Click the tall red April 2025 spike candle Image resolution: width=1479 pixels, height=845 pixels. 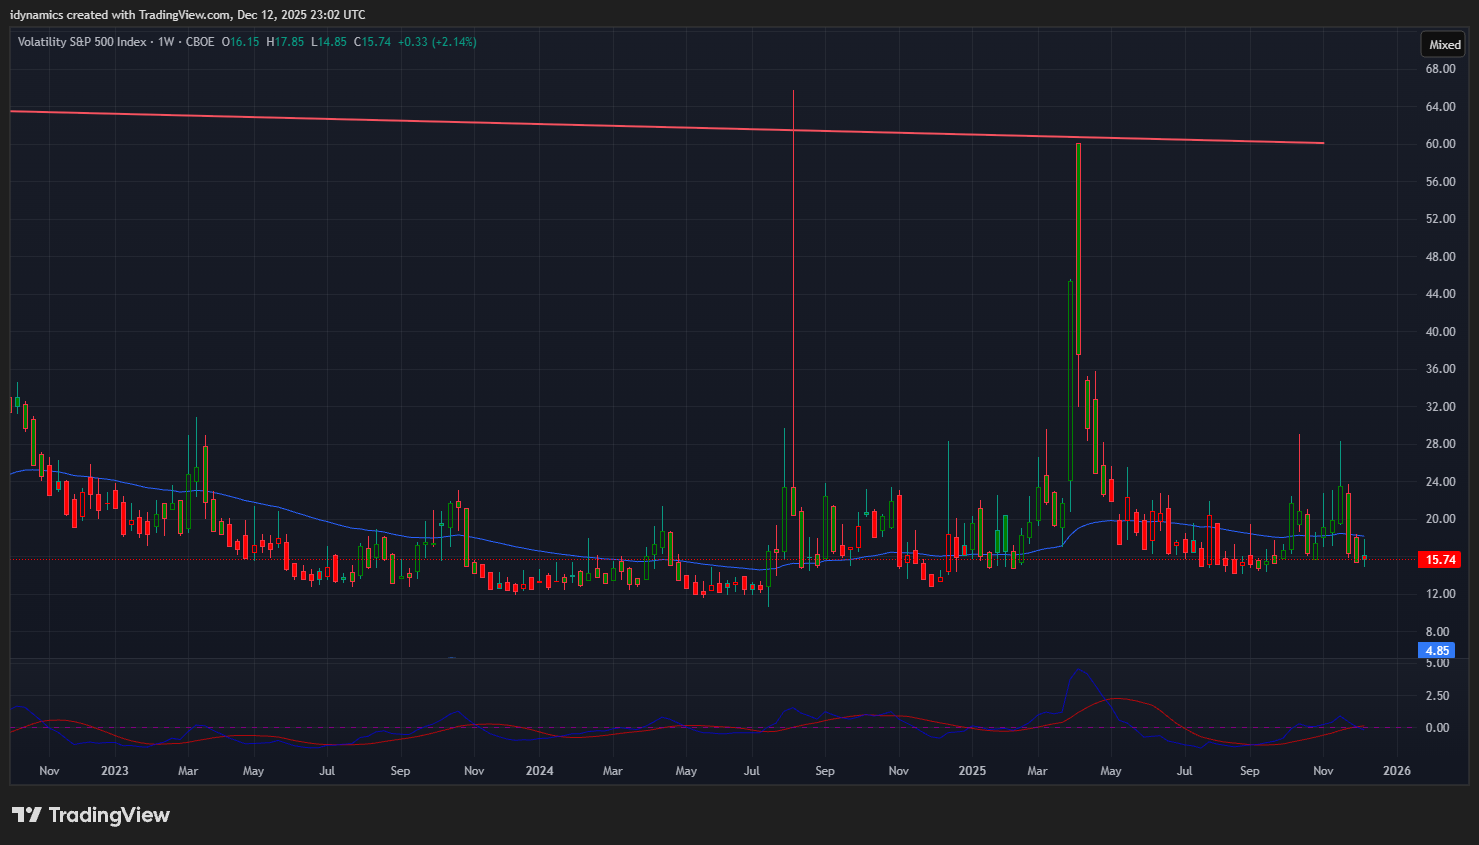click(1078, 250)
